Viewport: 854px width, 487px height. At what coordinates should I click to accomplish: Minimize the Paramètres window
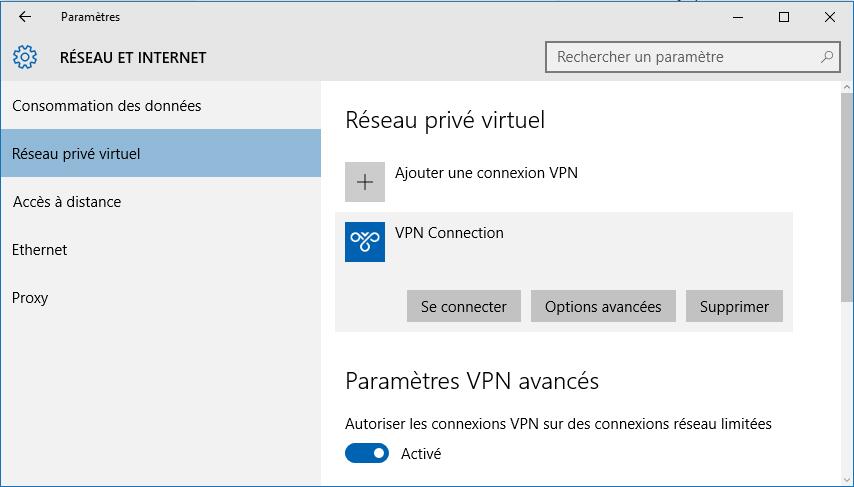pos(738,17)
